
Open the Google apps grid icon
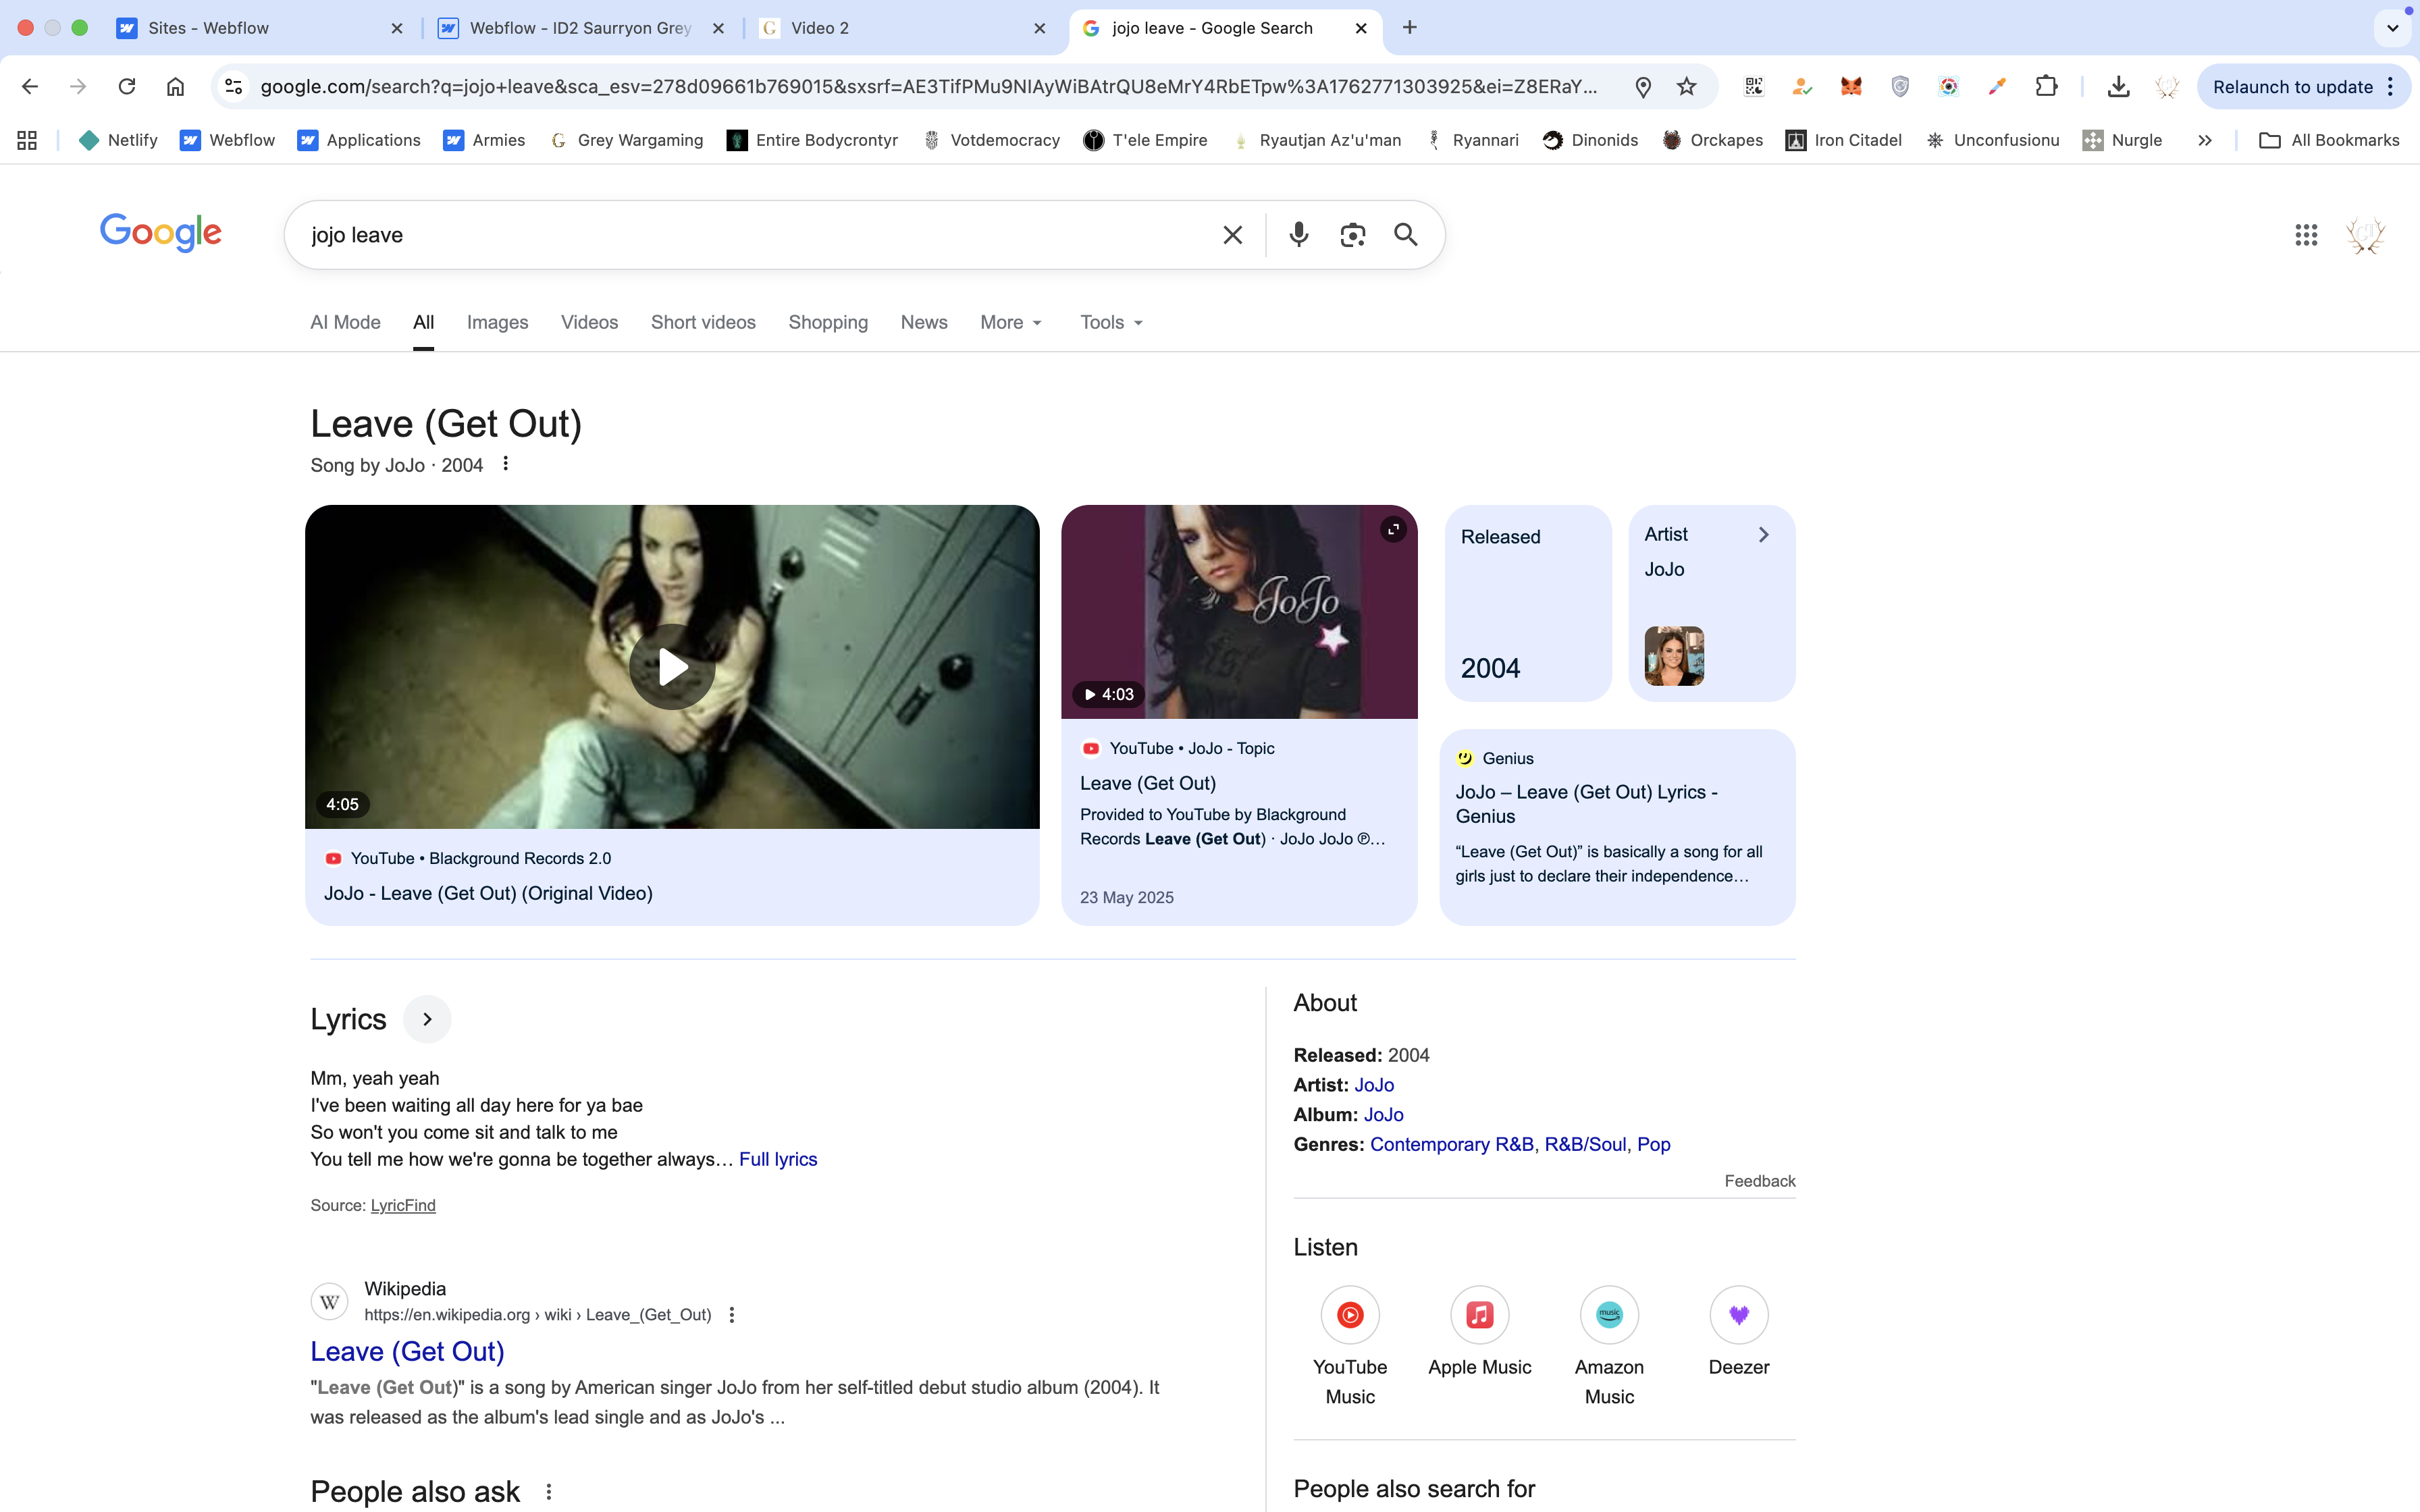[2305, 235]
